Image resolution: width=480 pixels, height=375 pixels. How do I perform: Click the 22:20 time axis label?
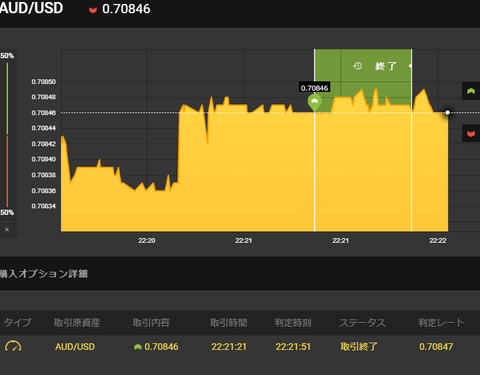point(147,240)
